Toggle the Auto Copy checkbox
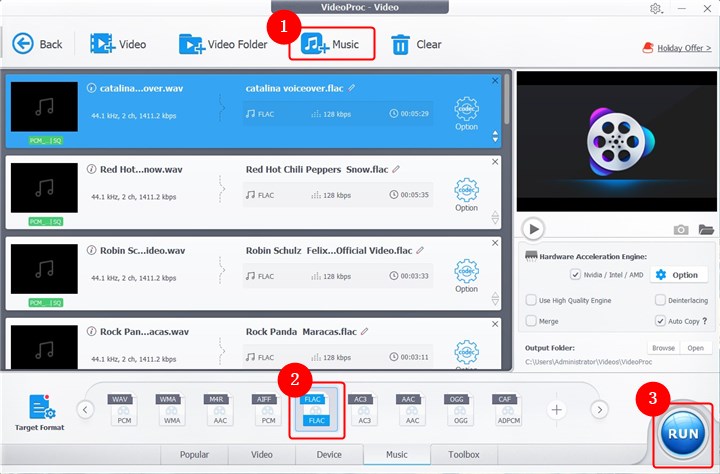Viewport: 720px width, 474px height. (x=660, y=321)
